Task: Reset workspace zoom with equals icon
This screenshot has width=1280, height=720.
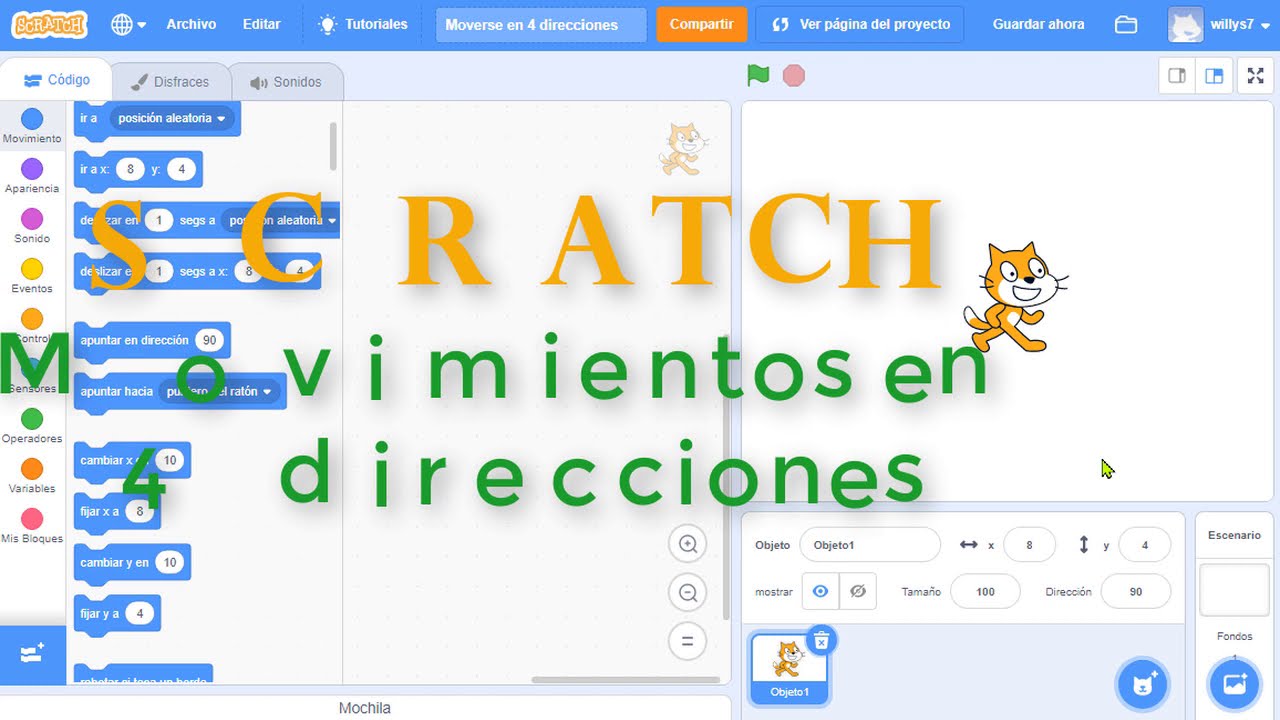Action: pyautogui.click(x=687, y=641)
